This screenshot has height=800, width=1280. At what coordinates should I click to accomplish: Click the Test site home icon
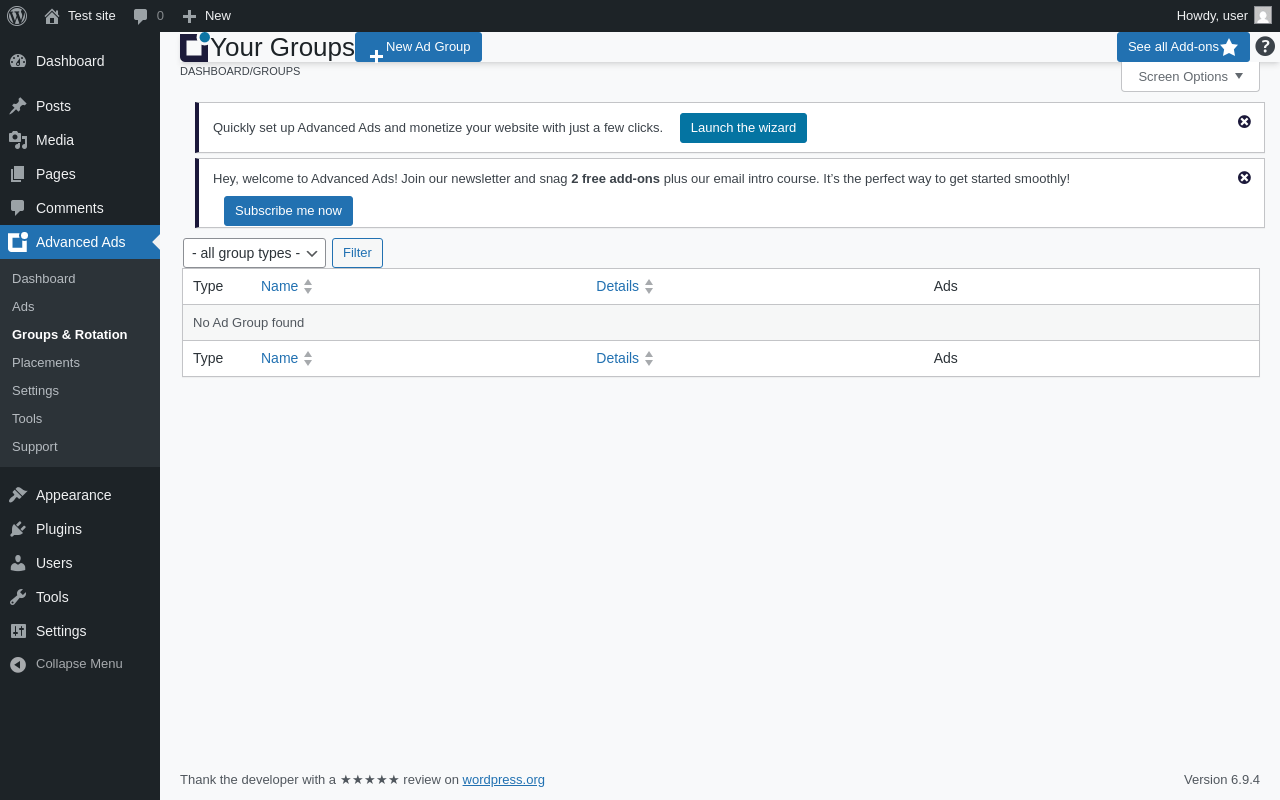[52, 16]
